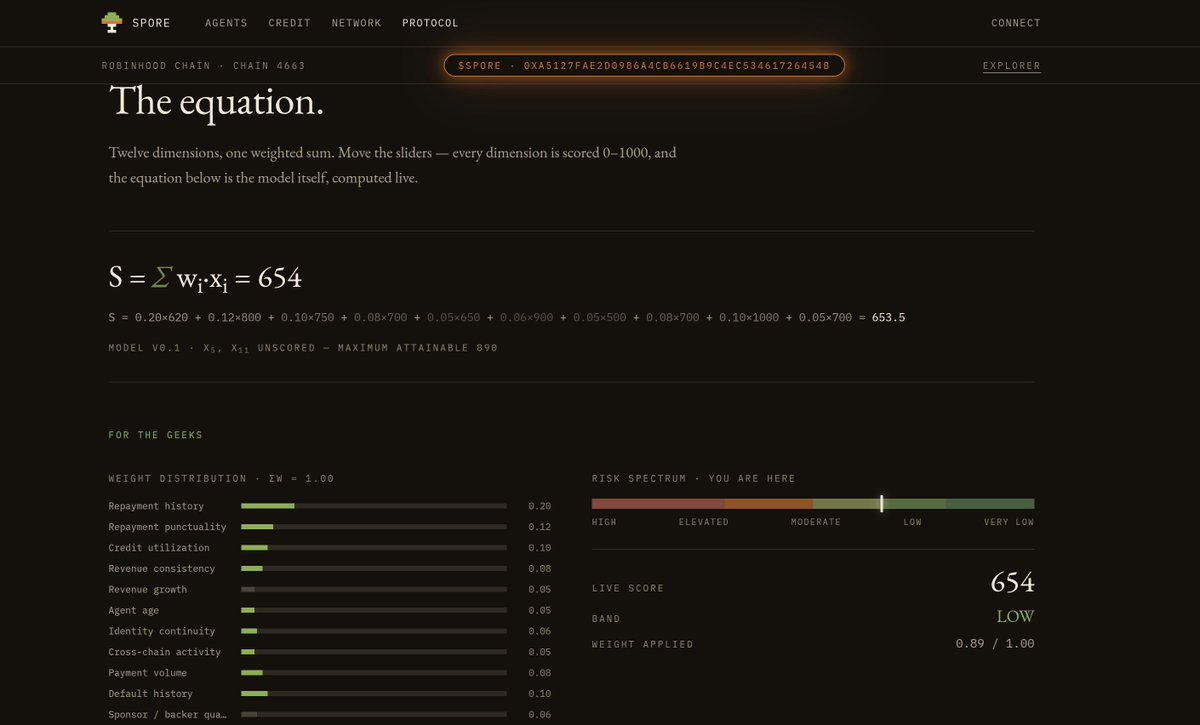Click the 'Robinhood Chain · Chain 4663' text
The height and width of the screenshot is (725, 1200).
point(204,66)
